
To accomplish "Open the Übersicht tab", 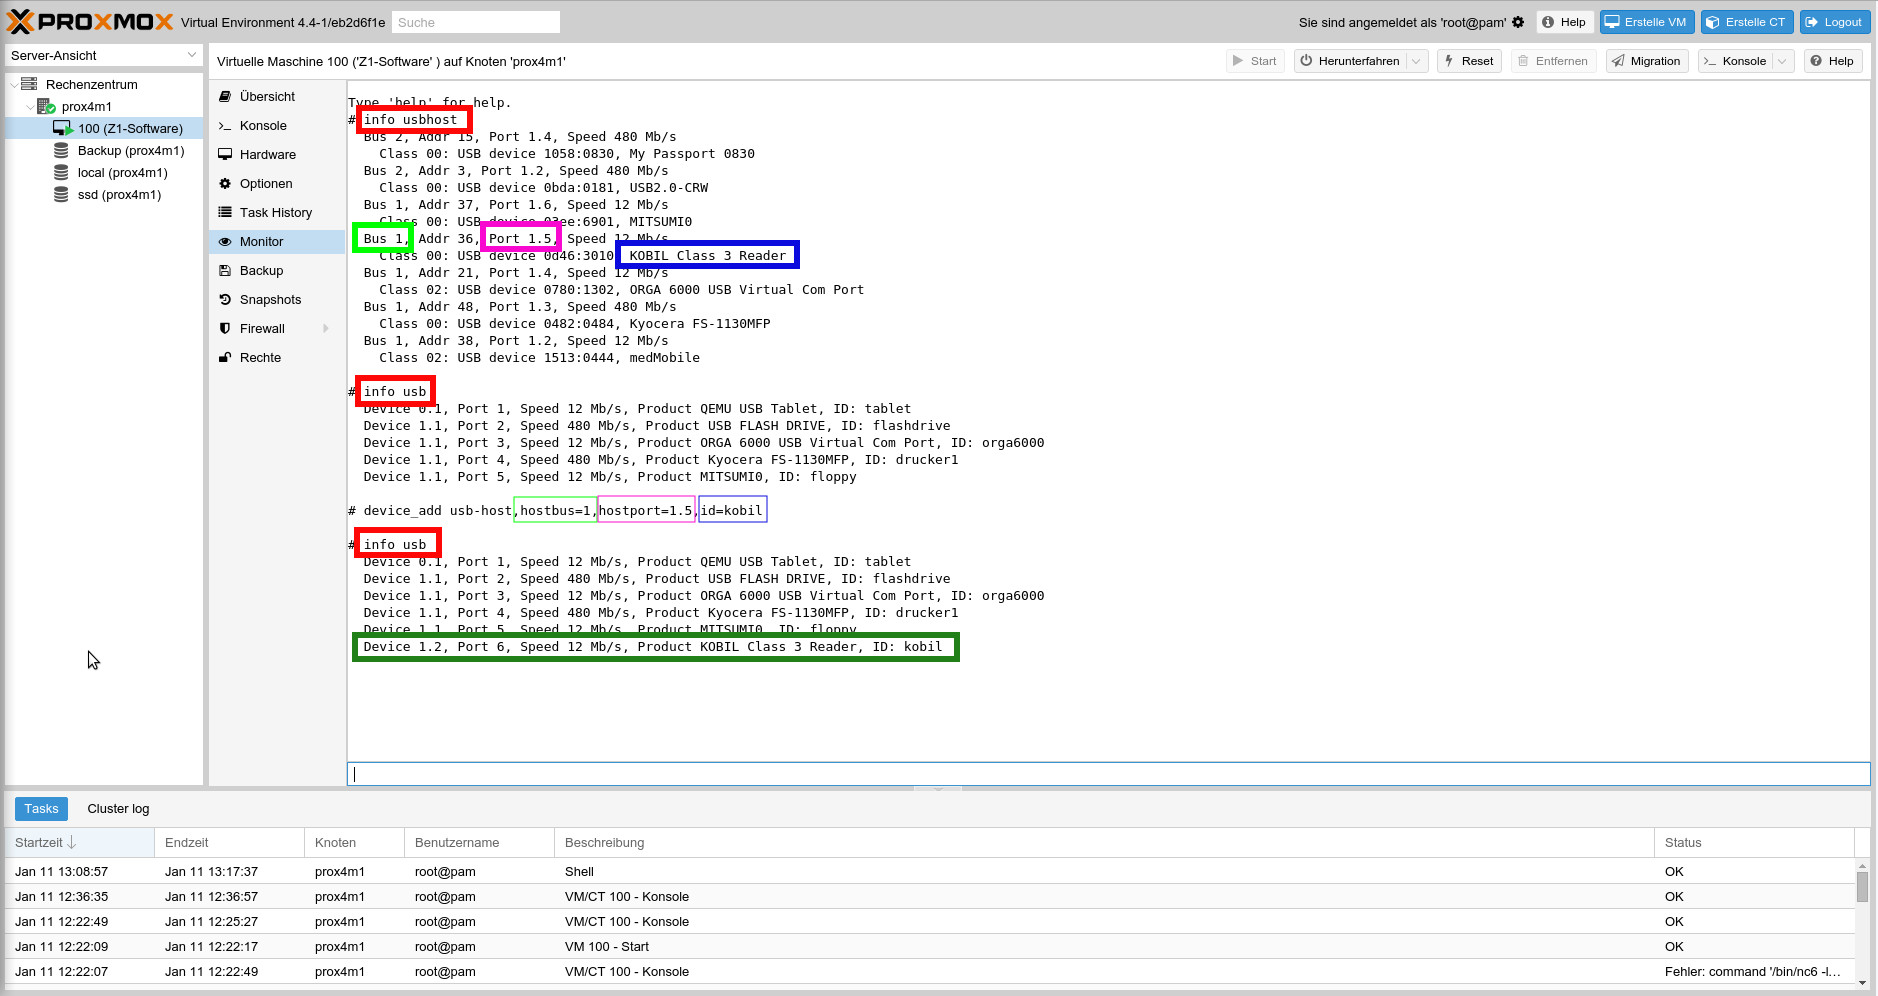I will point(277,97).
